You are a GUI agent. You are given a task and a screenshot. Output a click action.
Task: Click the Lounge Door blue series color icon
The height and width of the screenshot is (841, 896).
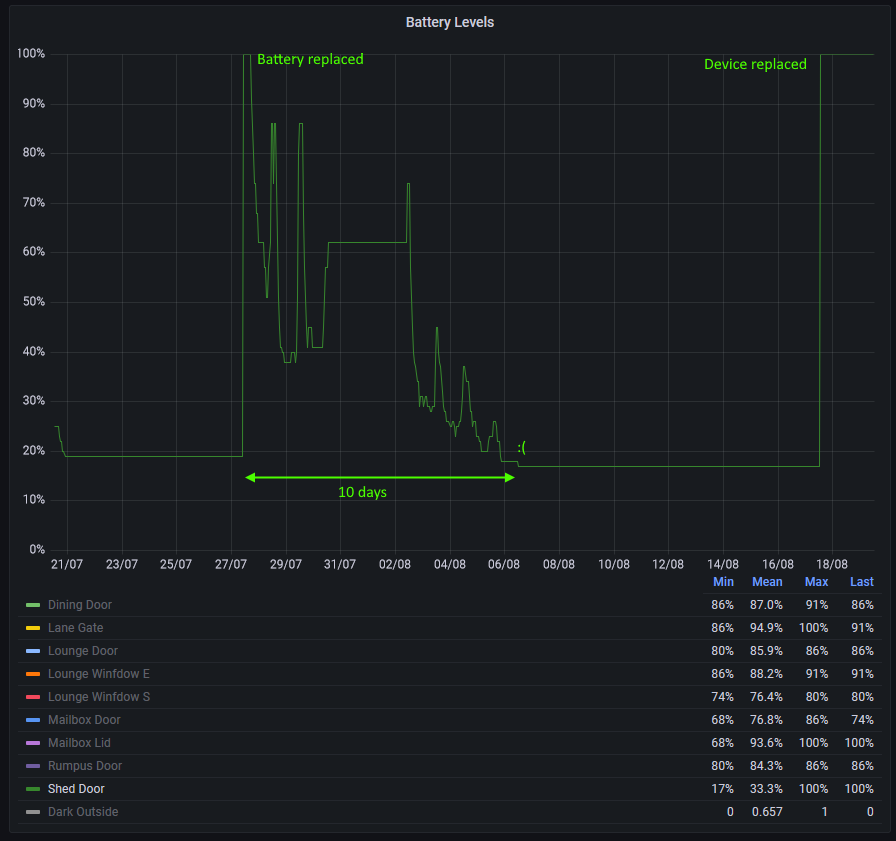pos(33,651)
